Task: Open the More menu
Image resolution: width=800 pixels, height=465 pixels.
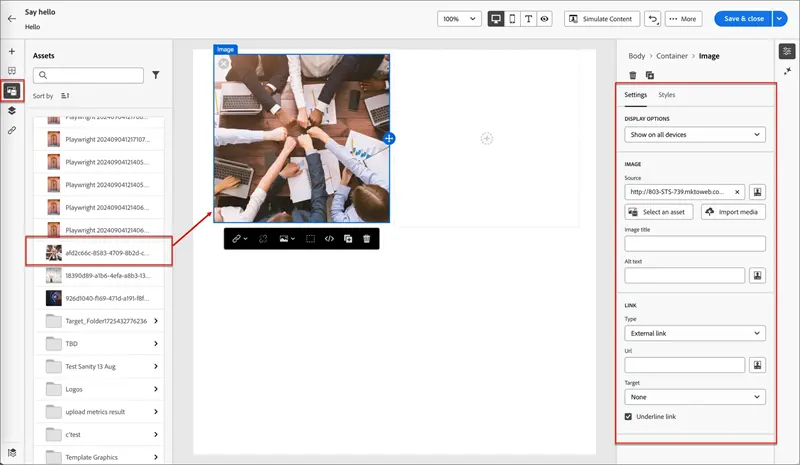Action: tap(683, 19)
